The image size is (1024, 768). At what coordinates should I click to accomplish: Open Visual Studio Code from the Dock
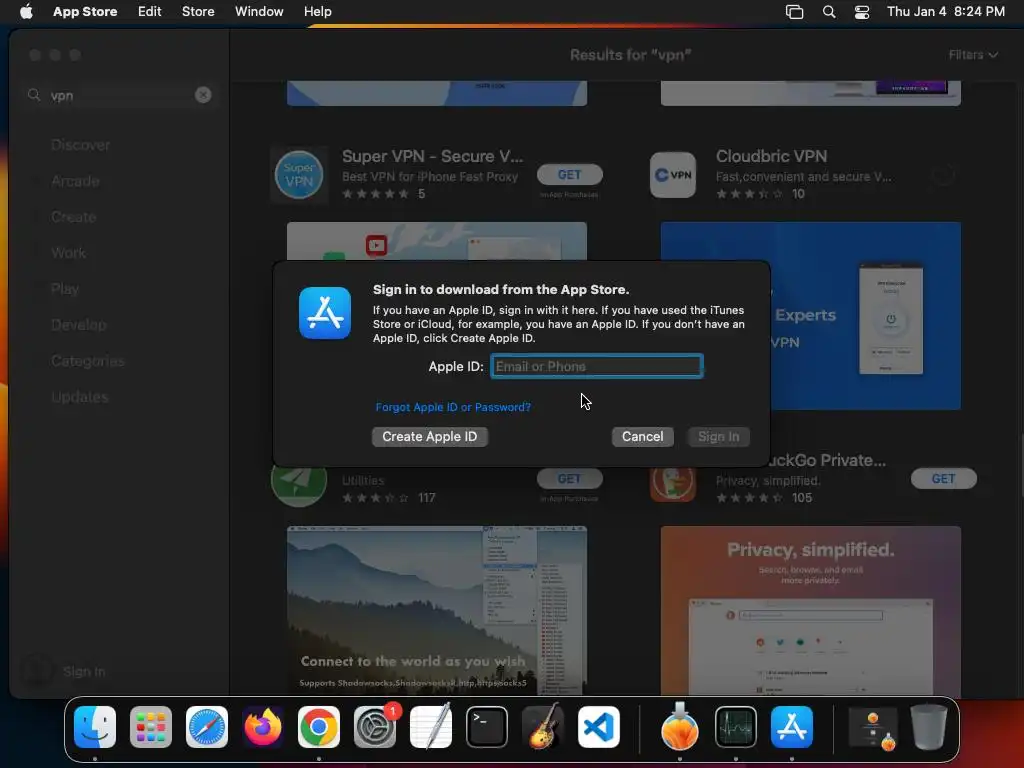(x=599, y=727)
